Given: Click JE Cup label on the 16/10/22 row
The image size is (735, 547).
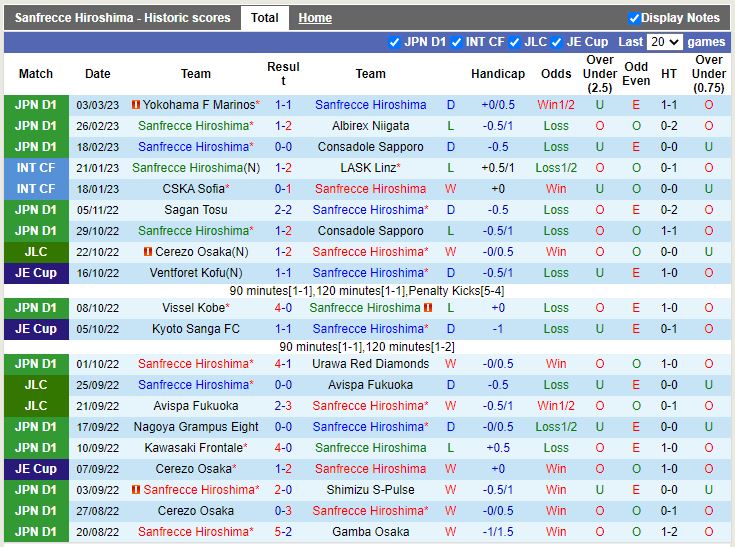Looking at the screenshot, I should tap(36, 273).
